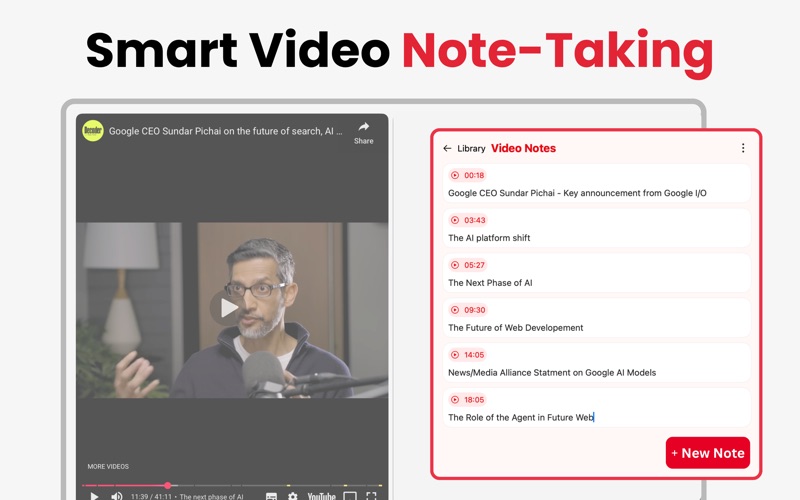Enter fullscreen mode in the video player

371,496
